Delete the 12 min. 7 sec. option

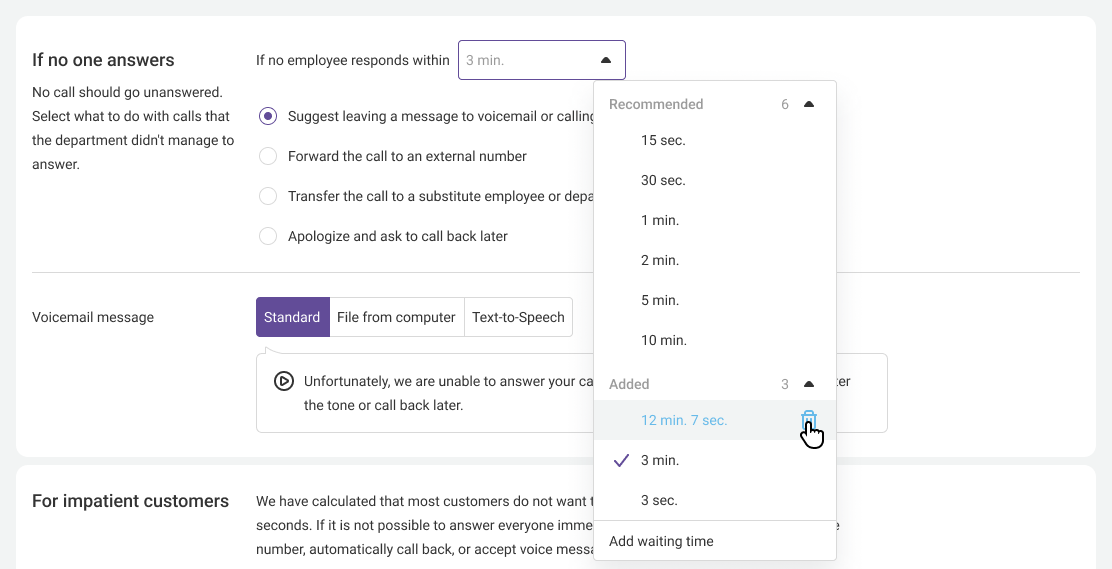tap(809, 420)
